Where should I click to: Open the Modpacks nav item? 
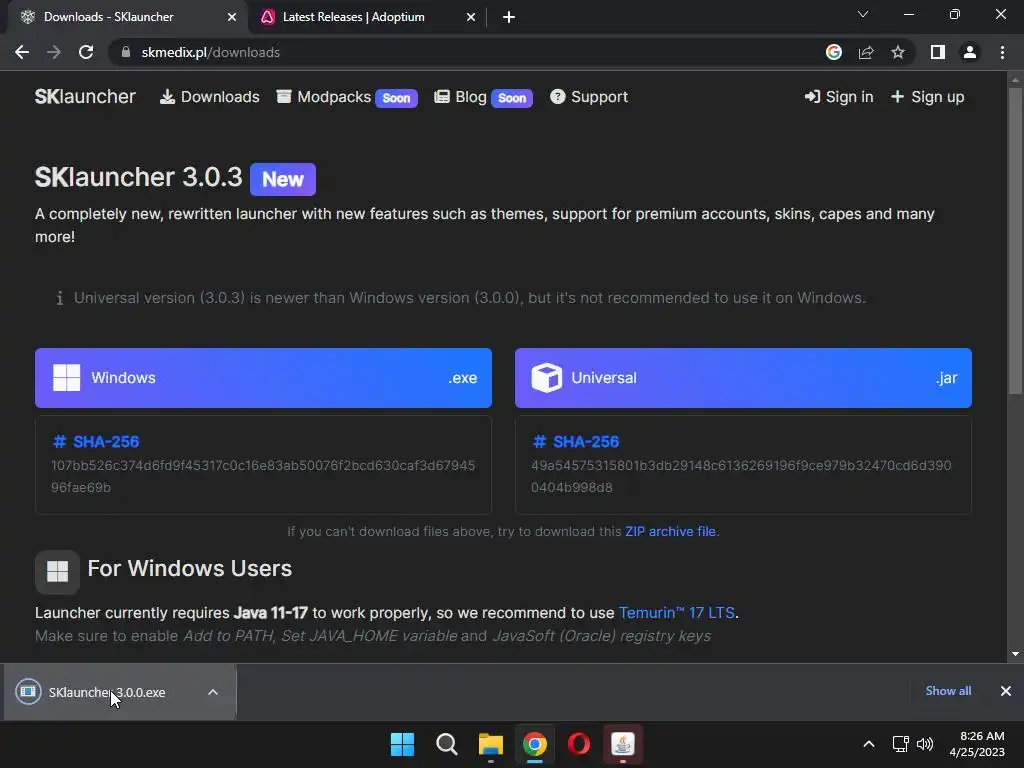pos(346,97)
